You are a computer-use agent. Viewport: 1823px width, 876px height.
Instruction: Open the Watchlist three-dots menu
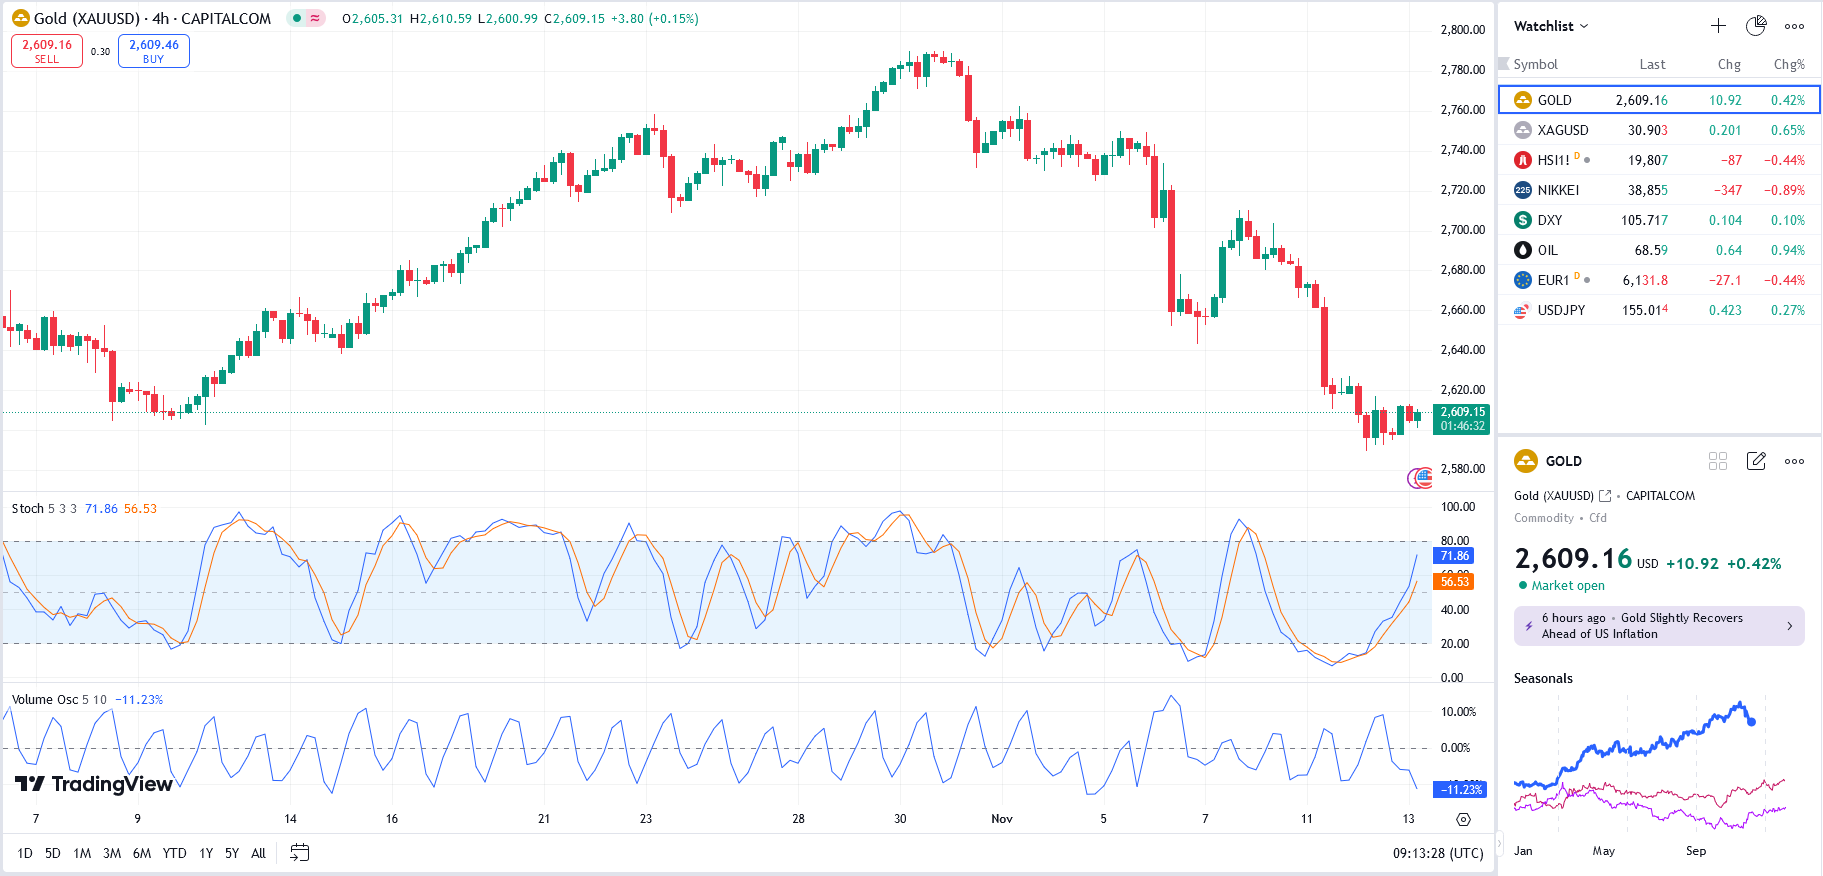pos(1794,26)
